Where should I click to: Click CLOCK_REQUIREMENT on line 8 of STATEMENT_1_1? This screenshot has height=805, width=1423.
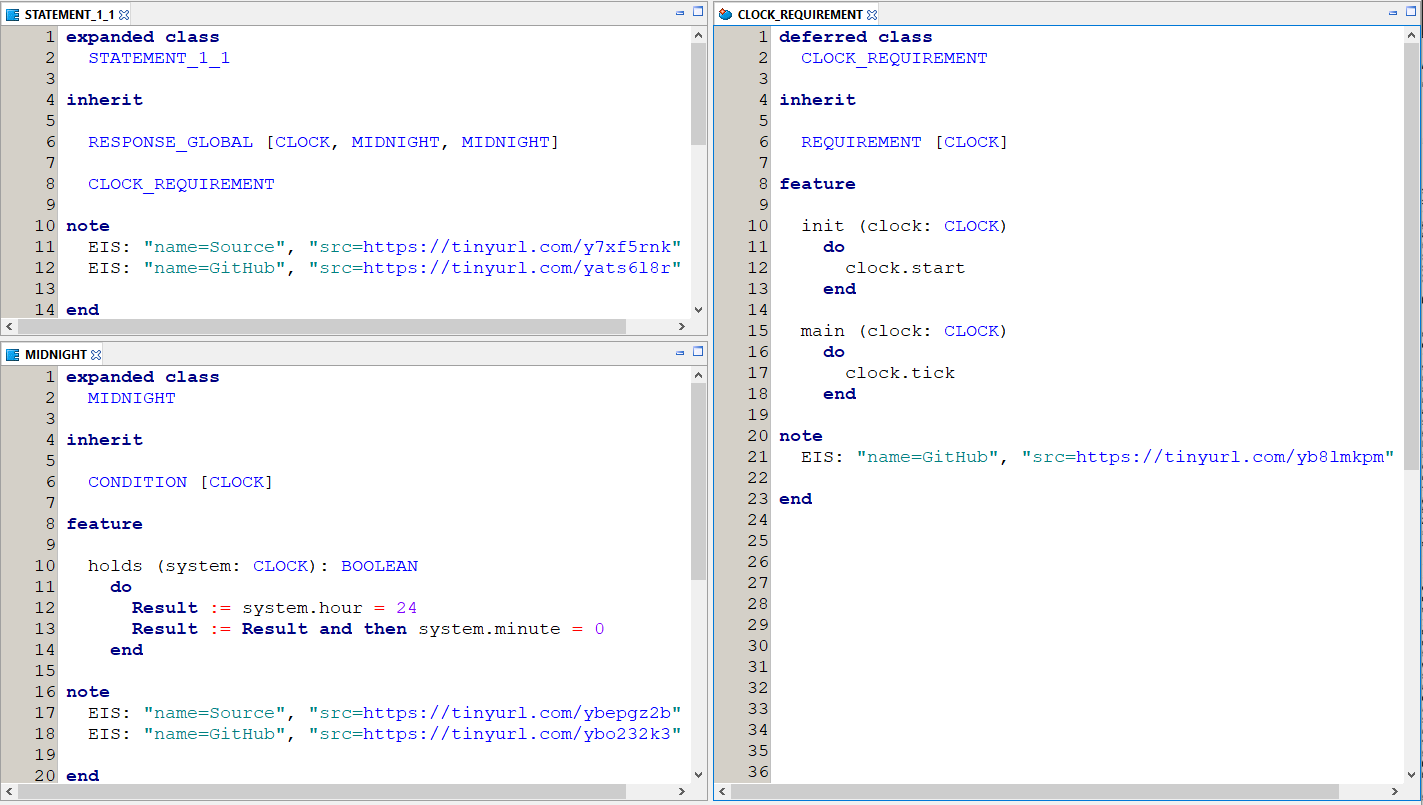[181, 184]
